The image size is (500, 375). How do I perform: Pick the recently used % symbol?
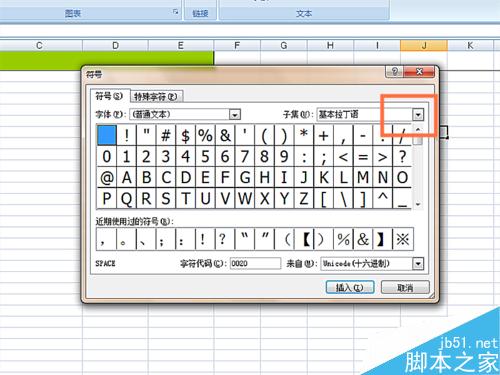point(343,239)
